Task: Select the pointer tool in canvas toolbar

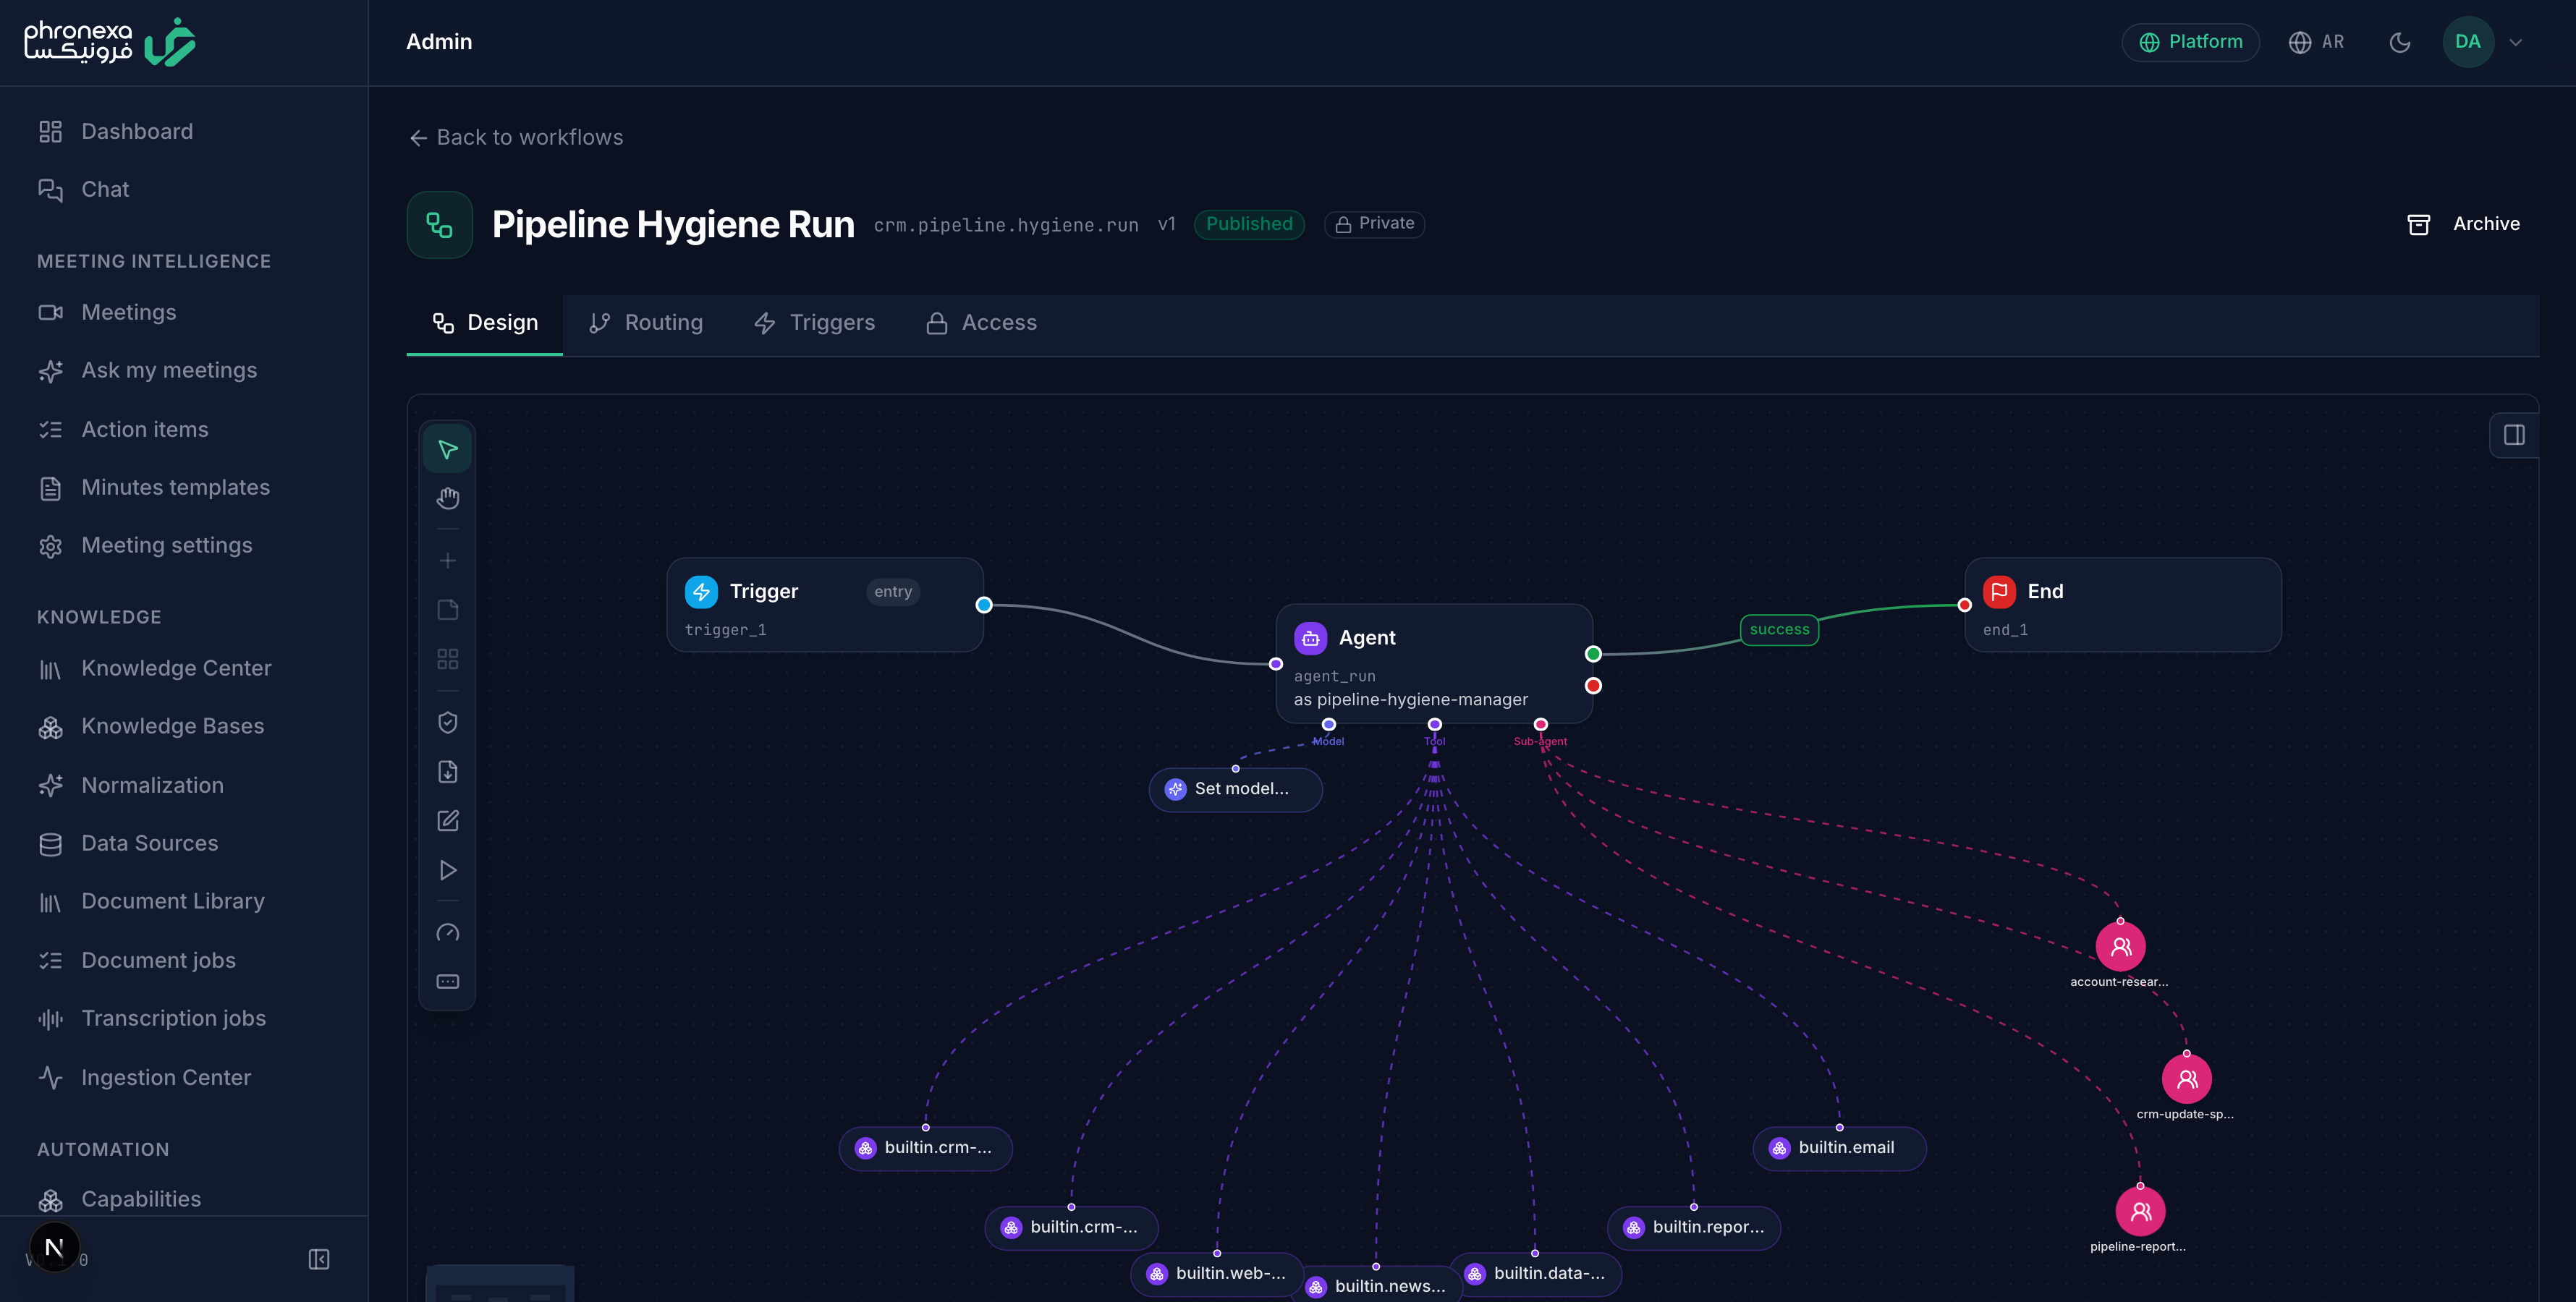Action: click(447, 449)
